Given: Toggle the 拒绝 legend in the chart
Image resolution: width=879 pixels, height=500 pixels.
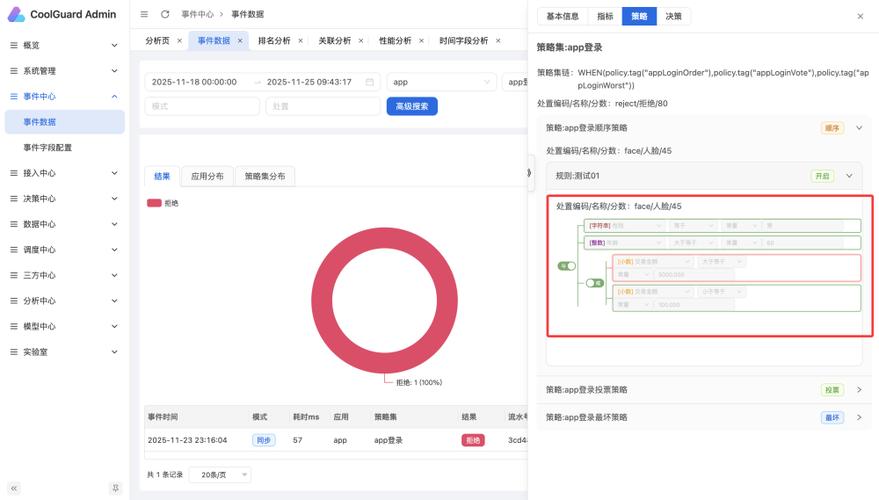Looking at the screenshot, I should [163, 203].
